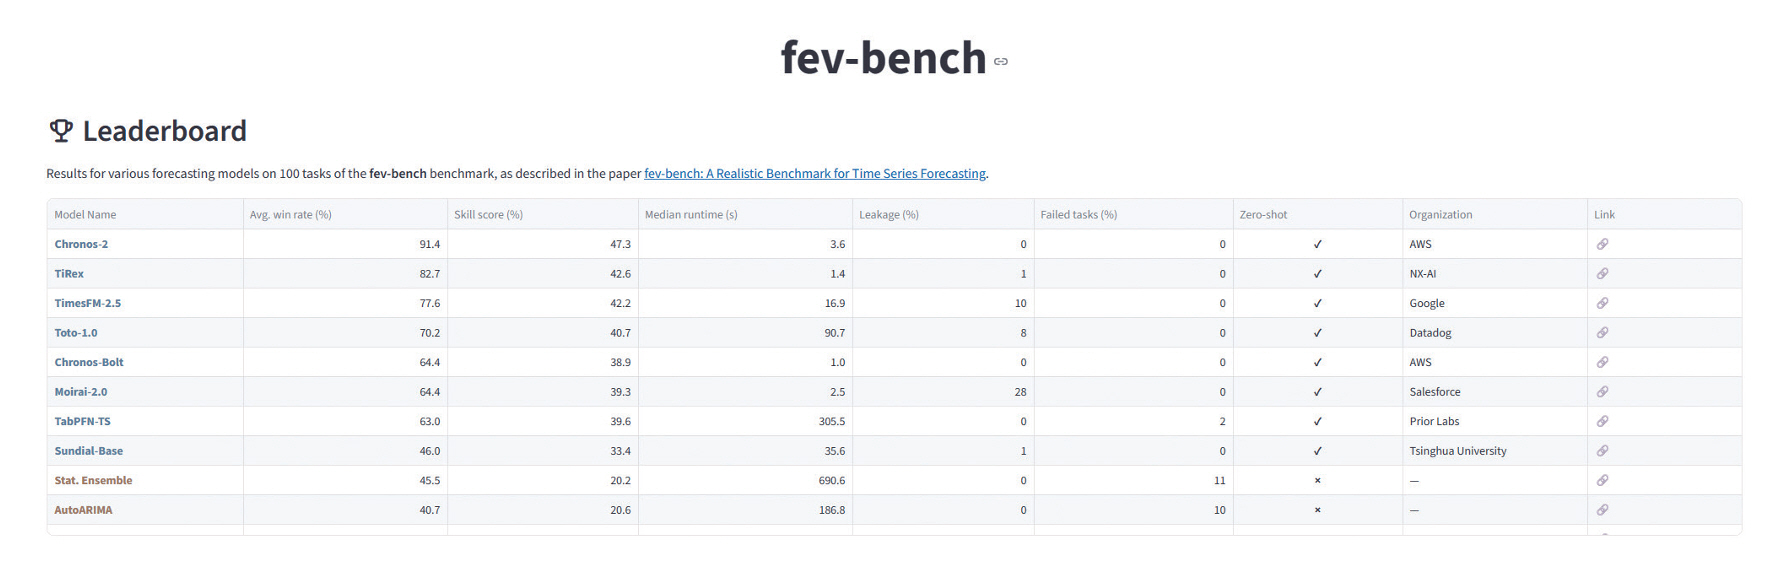Open the link icon in AutoARIMA row
The width and height of the screenshot is (1787, 580).
point(1602,510)
